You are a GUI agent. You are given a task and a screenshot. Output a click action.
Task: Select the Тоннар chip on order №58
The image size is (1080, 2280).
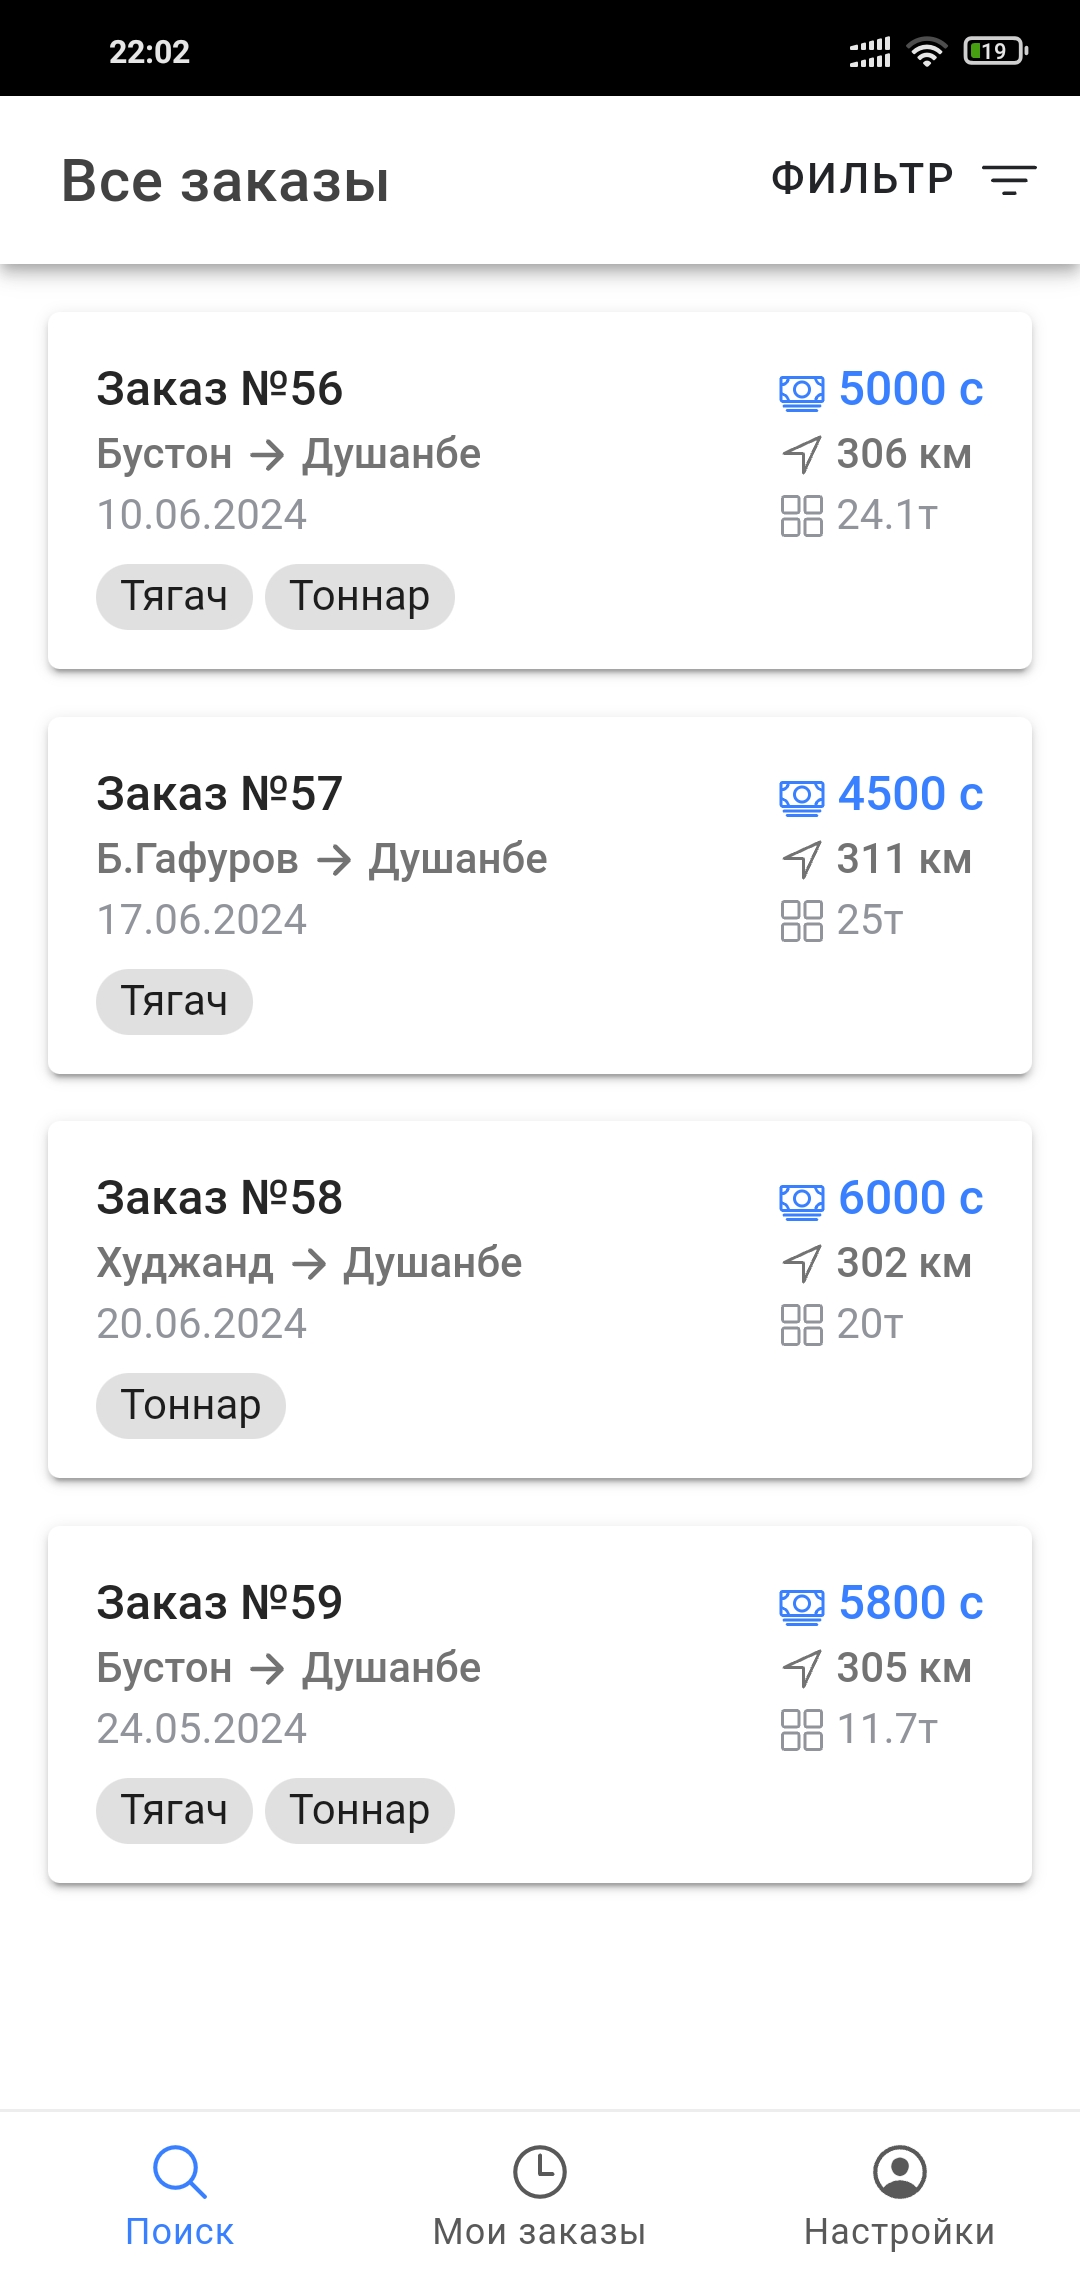(191, 1406)
